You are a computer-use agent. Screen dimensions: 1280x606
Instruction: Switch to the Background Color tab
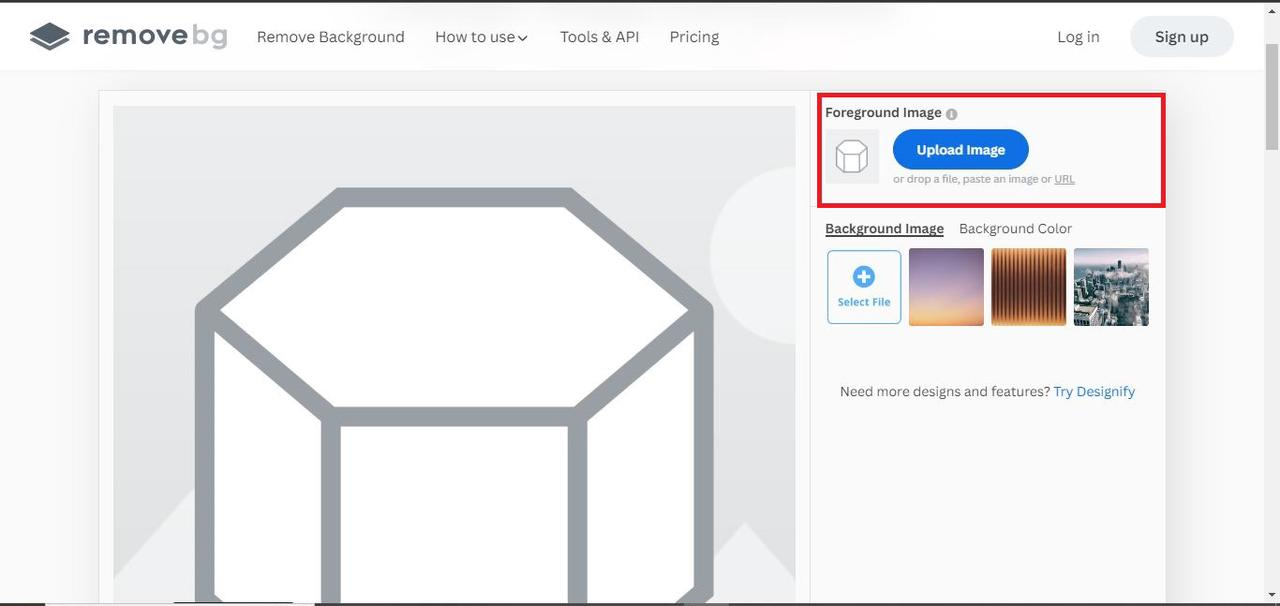[x=1015, y=229]
